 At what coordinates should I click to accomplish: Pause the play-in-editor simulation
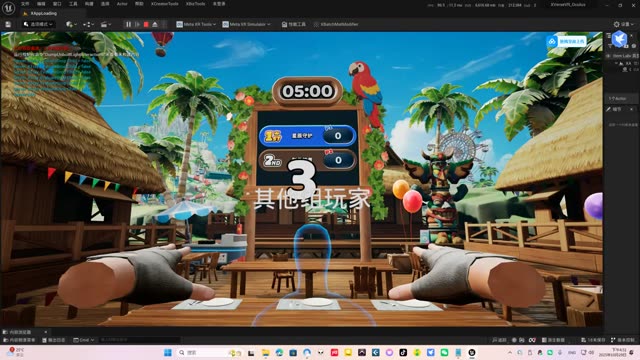[129, 24]
